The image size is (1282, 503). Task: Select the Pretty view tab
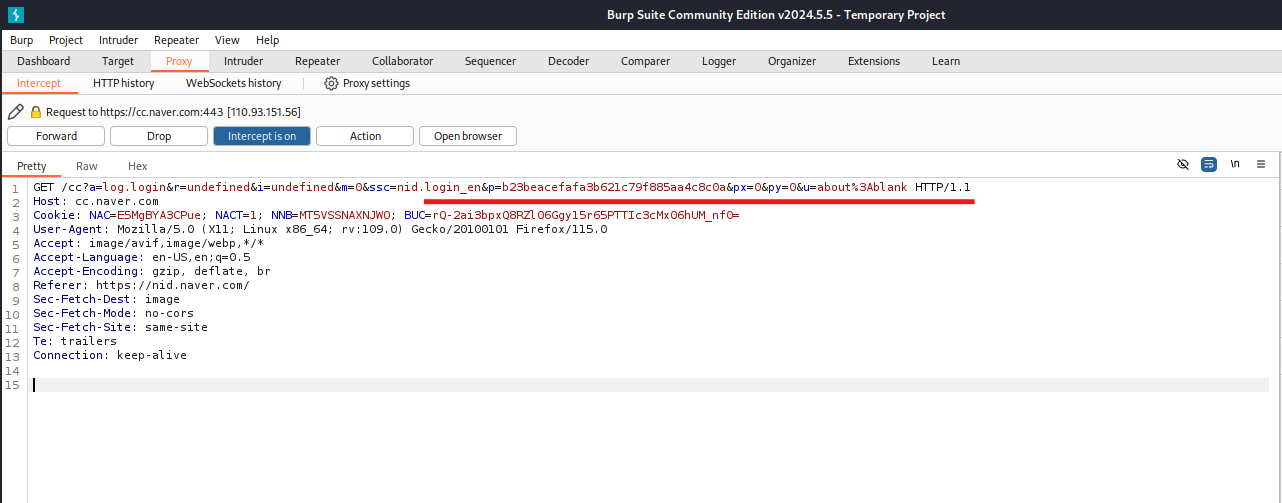[31, 166]
